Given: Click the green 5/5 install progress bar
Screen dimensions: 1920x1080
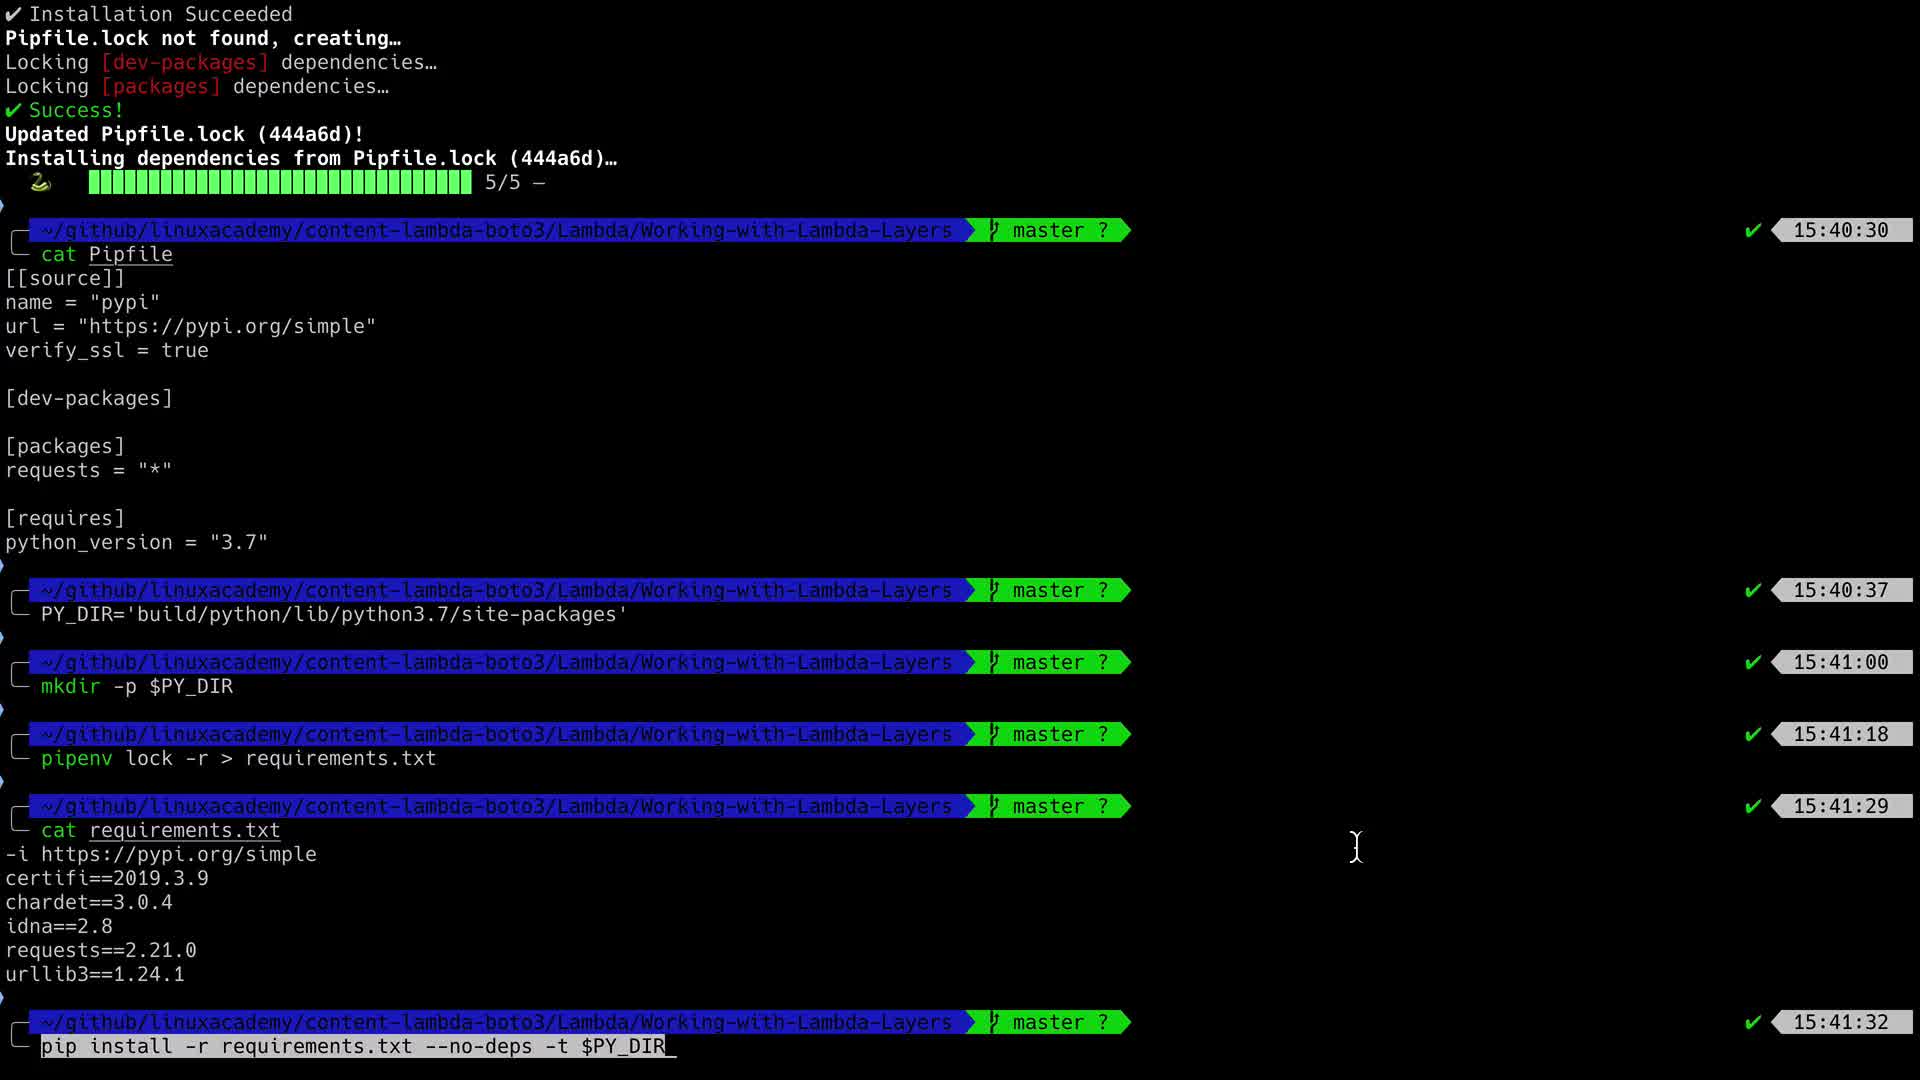Looking at the screenshot, I should click(x=280, y=183).
